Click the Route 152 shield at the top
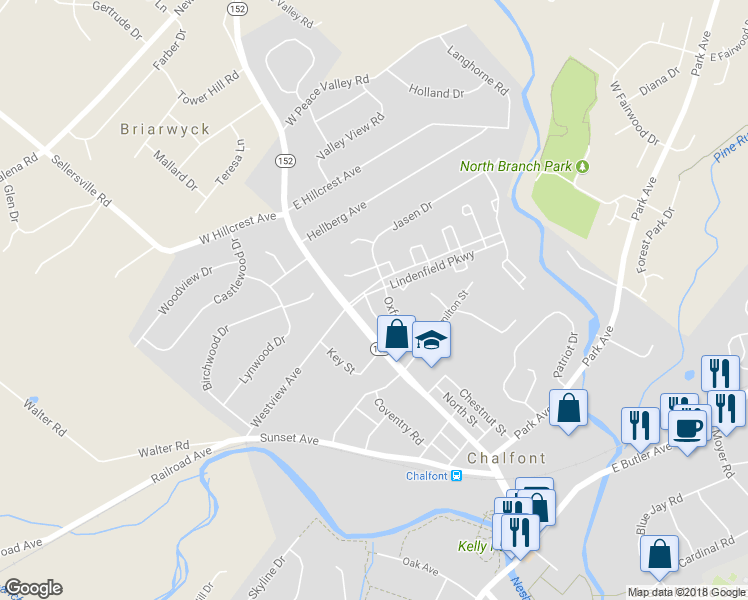 tap(237, 9)
